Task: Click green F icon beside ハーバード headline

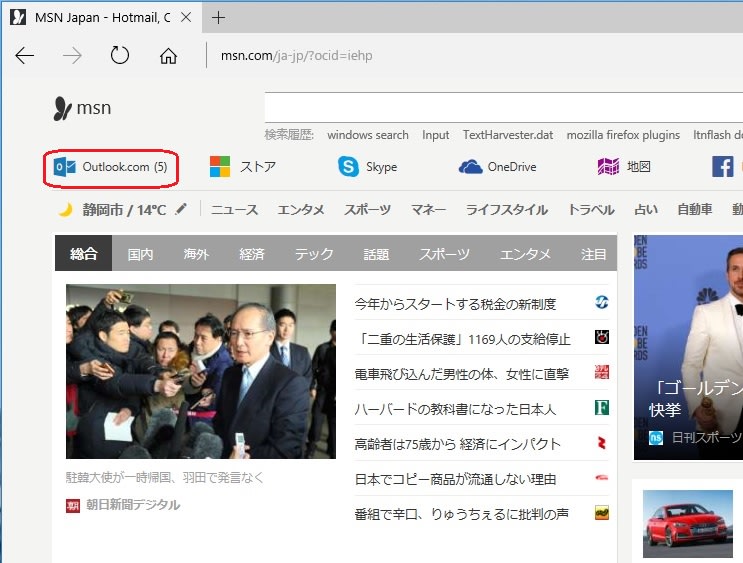Action: pyautogui.click(x=602, y=407)
